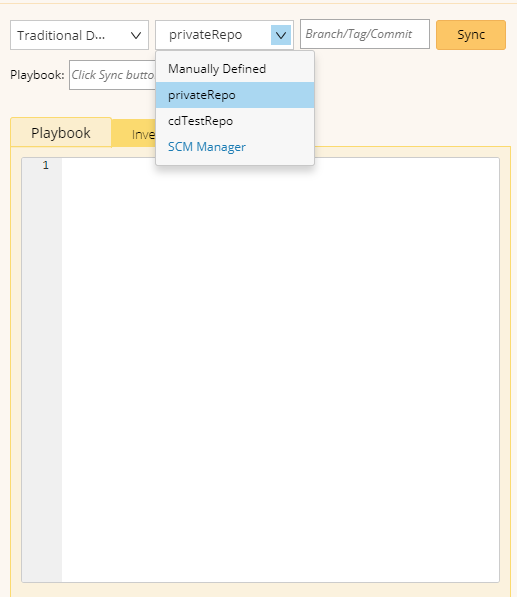Click the orange Sync button
Image resolution: width=517 pixels, height=597 pixels.
tap(471, 35)
